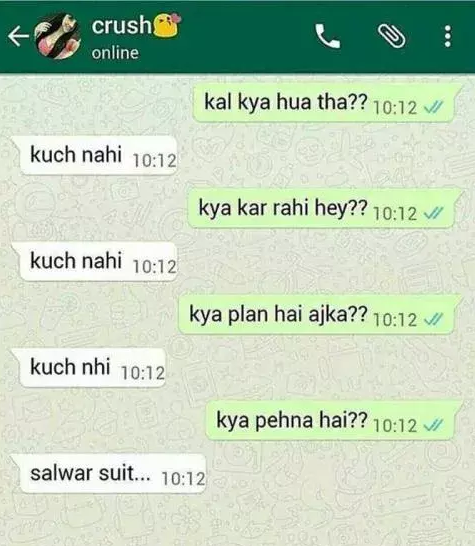
Task: Select the emoji beside crush name
Action: pyautogui.click(x=167, y=25)
